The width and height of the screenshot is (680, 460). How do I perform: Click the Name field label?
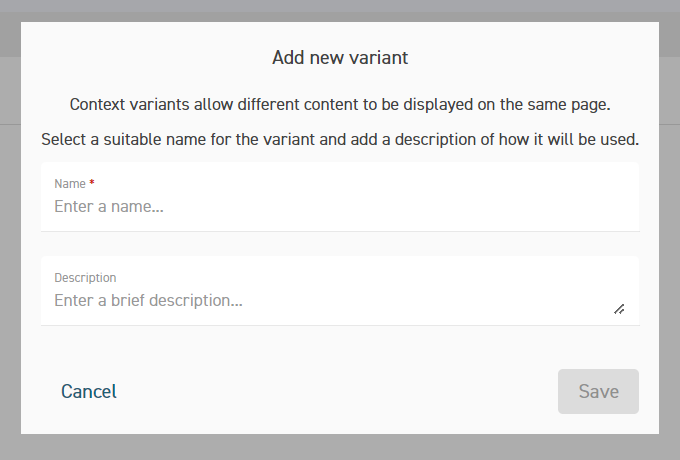pyautogui.click(x=70, y=184)
